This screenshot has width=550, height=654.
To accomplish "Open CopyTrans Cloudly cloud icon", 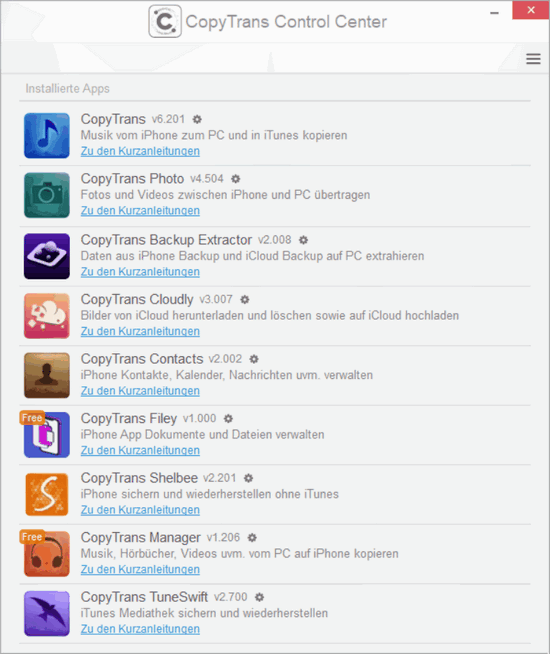I will (x=47, y=316).
